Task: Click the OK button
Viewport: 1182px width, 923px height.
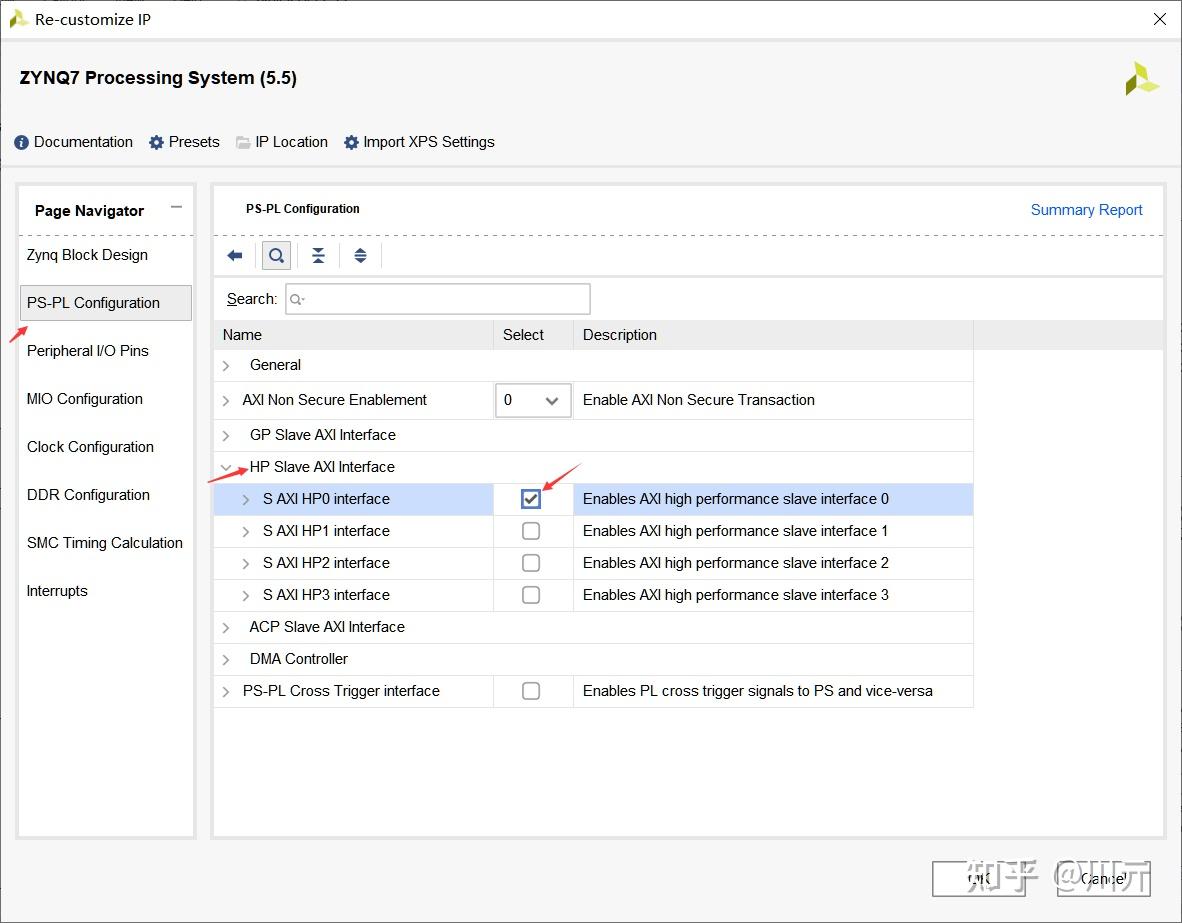Action: (x=978, y=879)
